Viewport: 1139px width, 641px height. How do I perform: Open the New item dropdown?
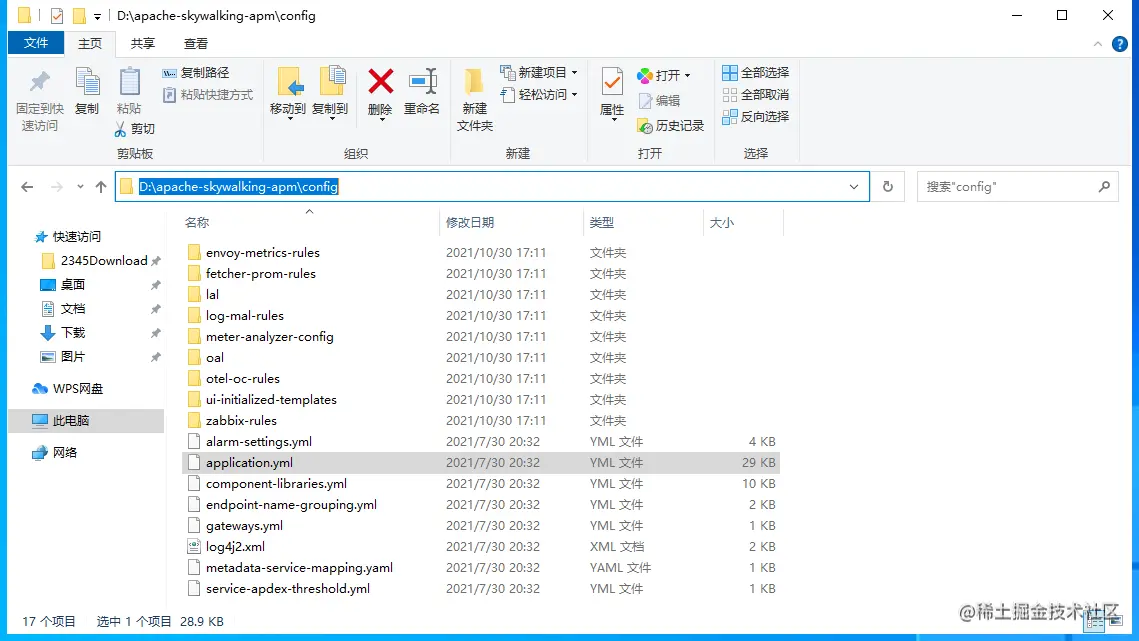point(539,73)
